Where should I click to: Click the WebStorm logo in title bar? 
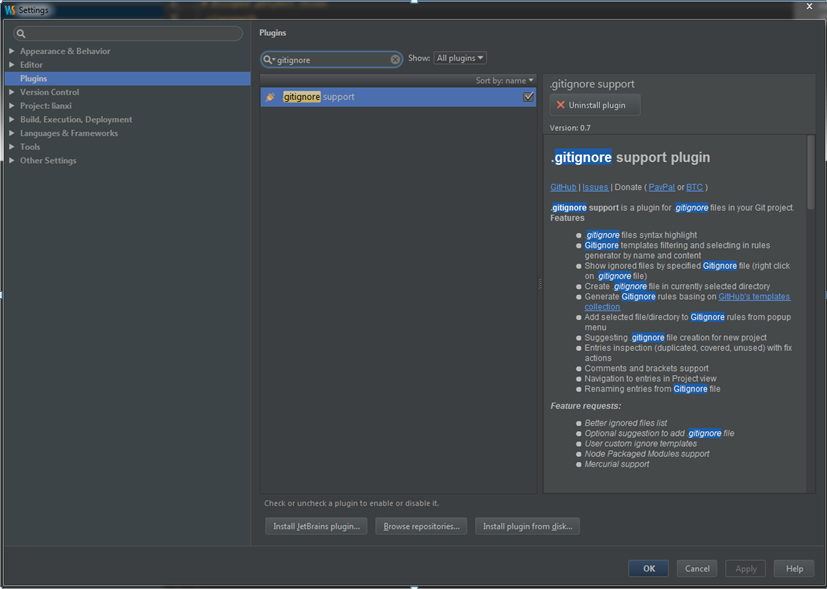10,10
